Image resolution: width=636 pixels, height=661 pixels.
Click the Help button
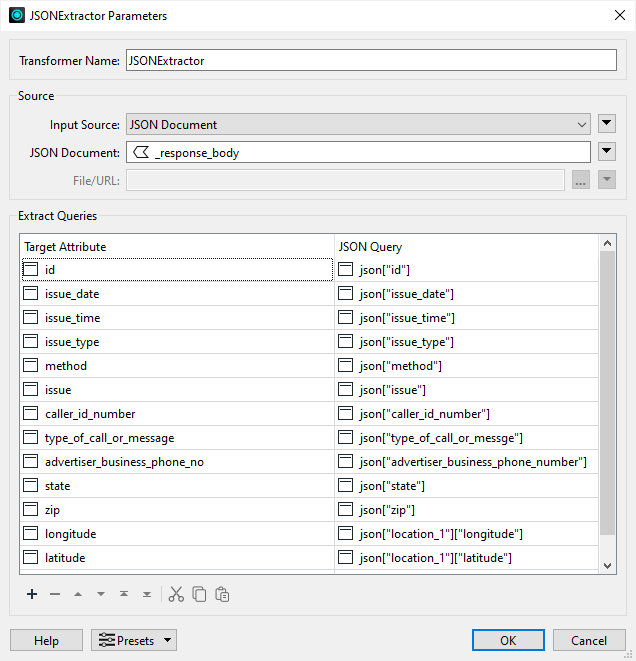tap(46, 640)
